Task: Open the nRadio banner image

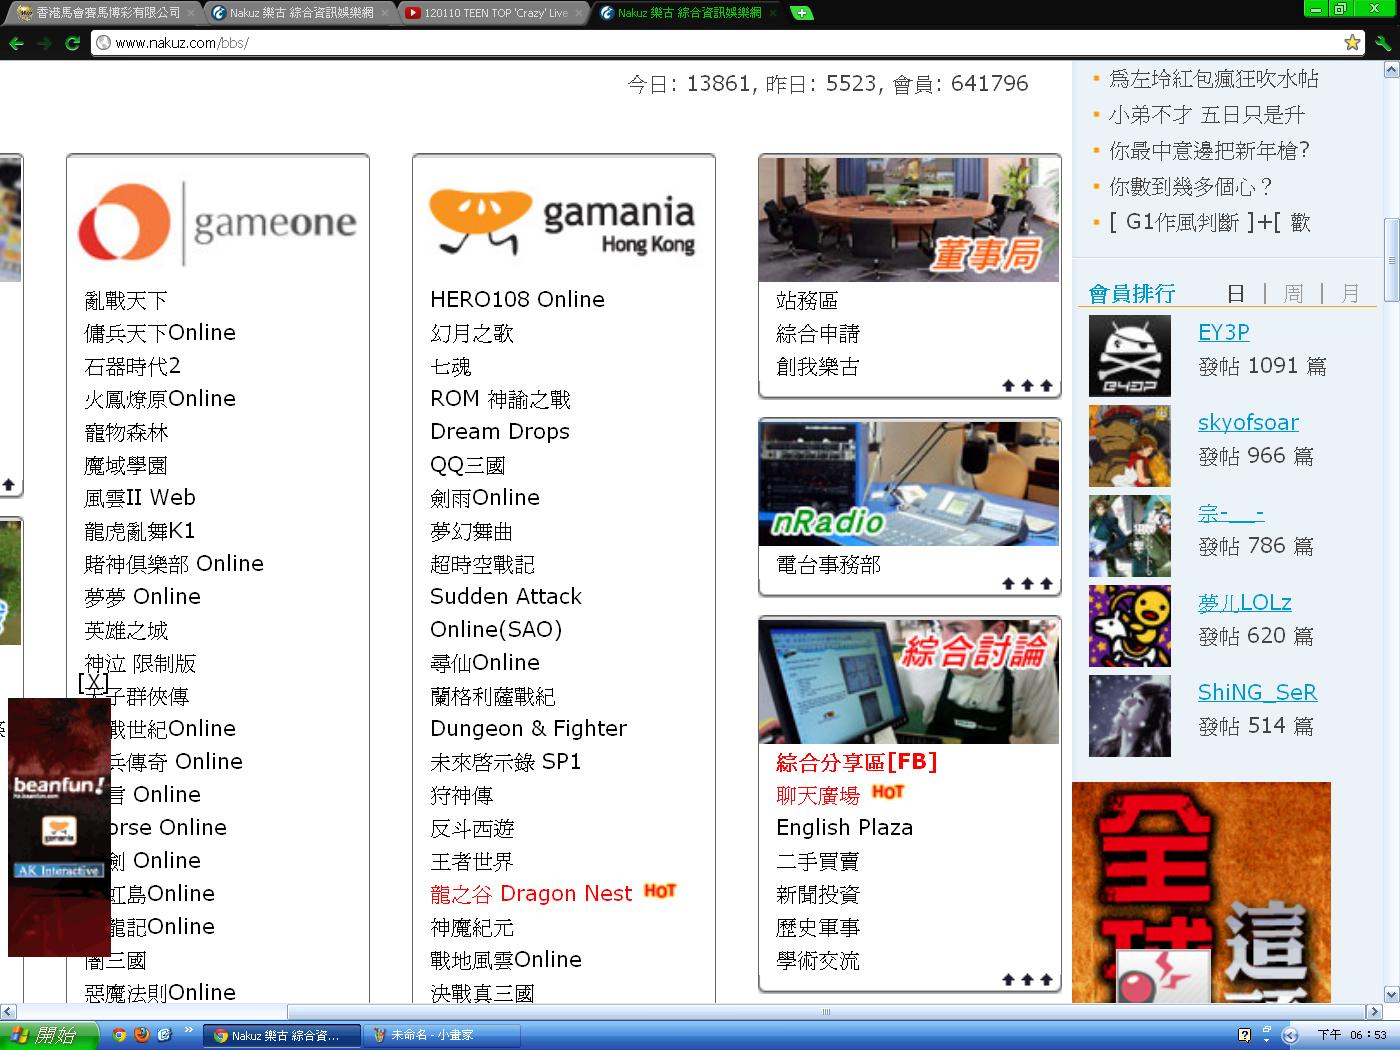Action: click(x=909, y=483)
